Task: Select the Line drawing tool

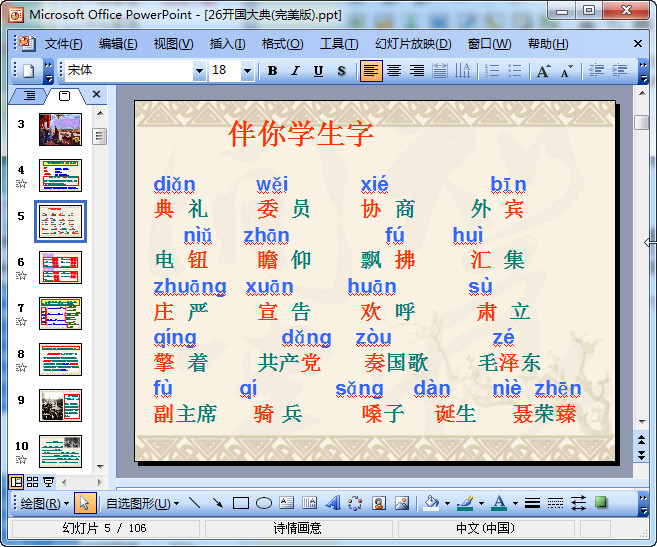Action: (x=194, y=503)
